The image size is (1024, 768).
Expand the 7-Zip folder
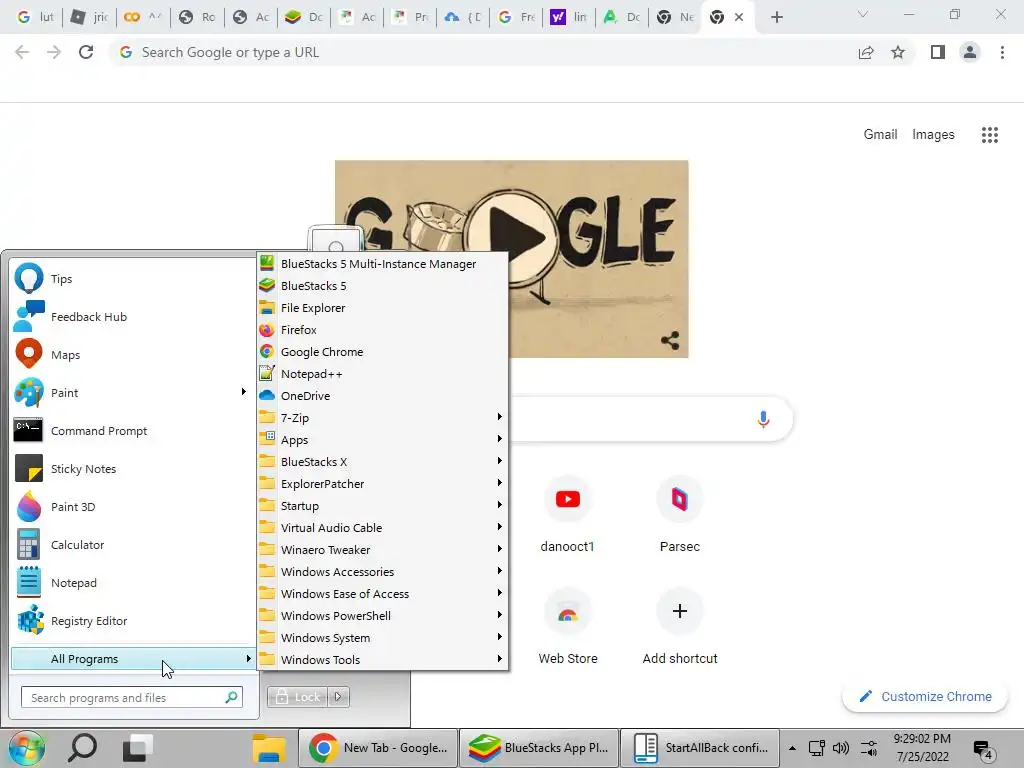pyautogui.click(x=383, y=418)
